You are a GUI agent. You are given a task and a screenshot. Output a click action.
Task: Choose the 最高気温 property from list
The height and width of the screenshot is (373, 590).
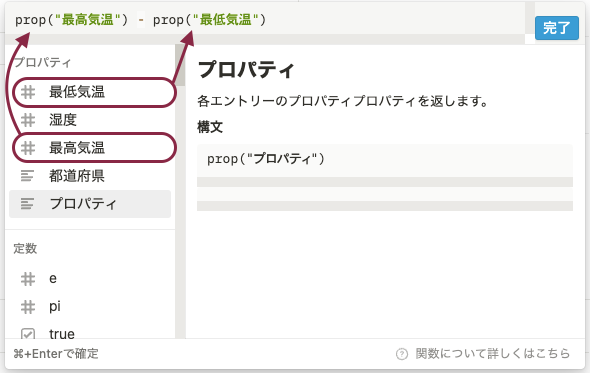coord(94,148)
